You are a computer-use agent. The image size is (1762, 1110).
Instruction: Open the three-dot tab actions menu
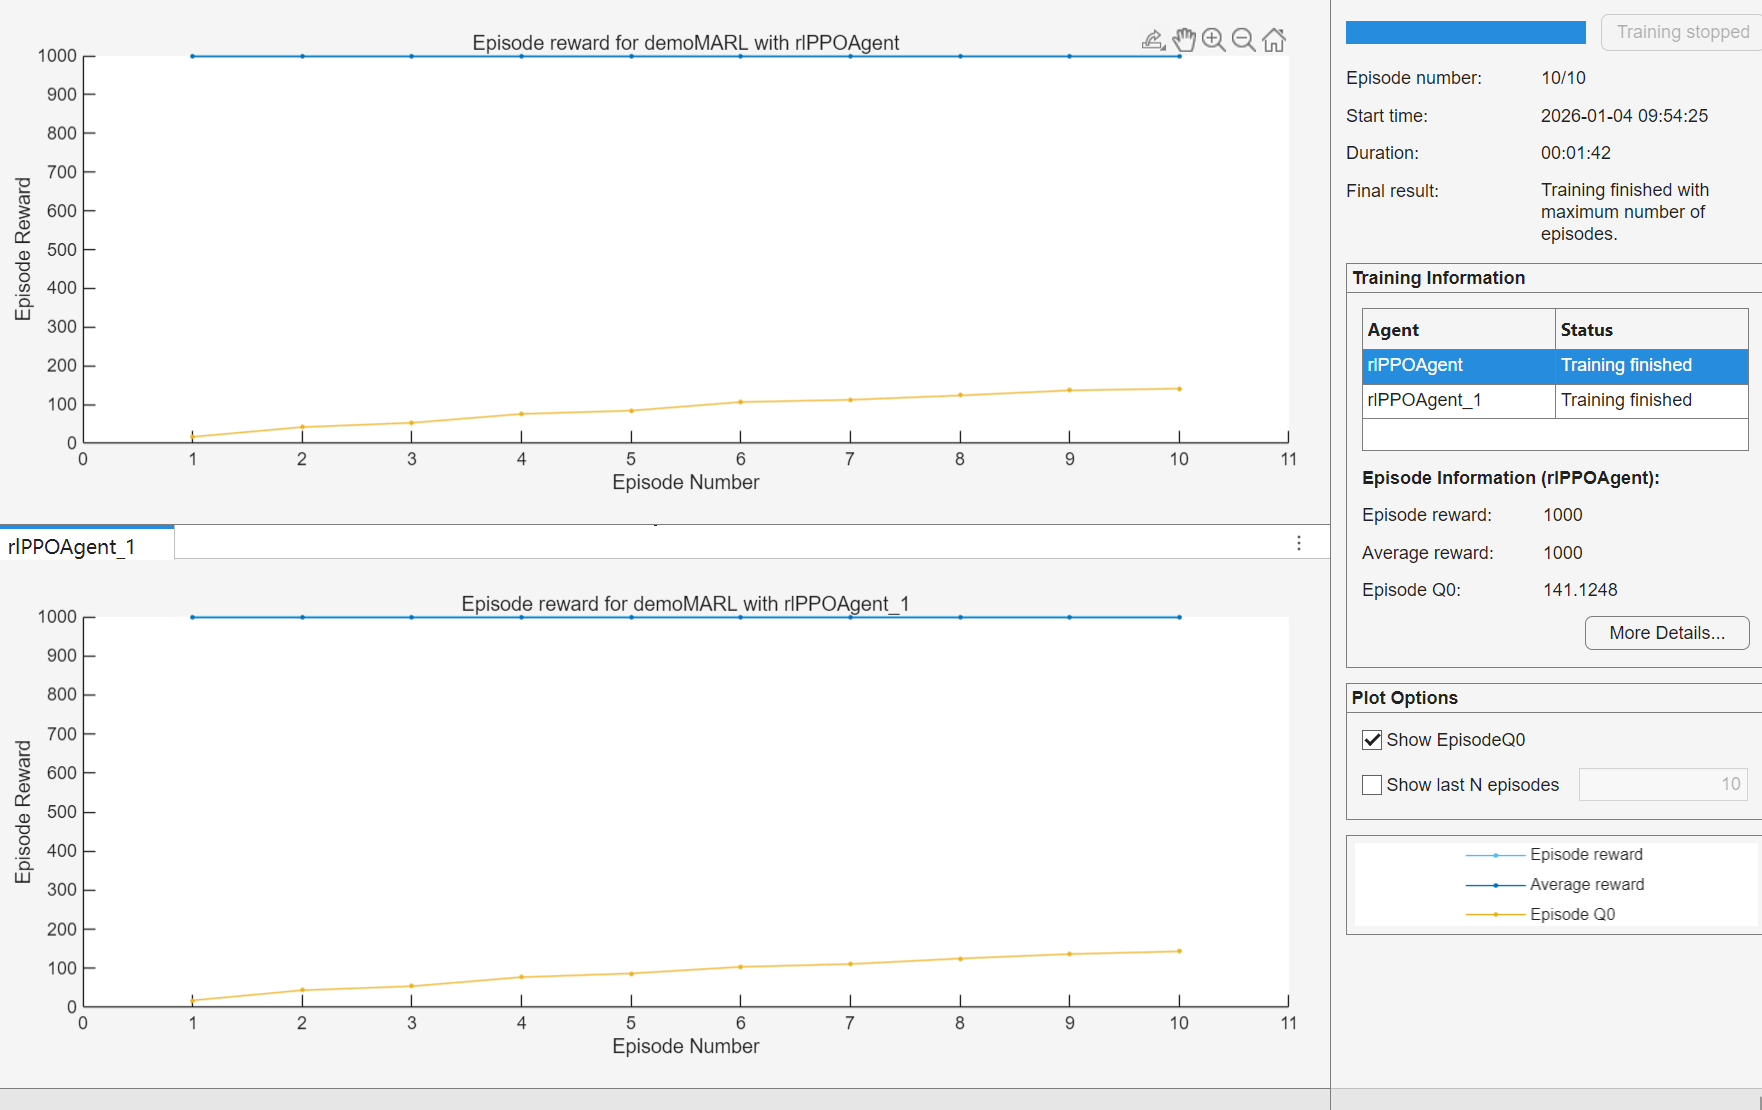click(1299, 543)
